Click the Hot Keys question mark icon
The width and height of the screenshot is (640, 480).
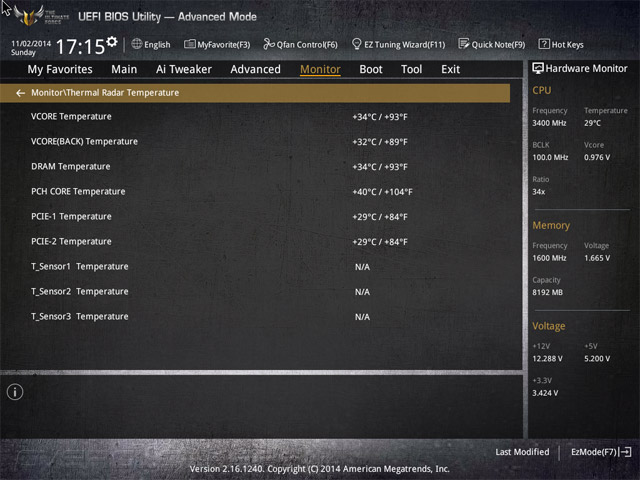click(x=544, y=44)
